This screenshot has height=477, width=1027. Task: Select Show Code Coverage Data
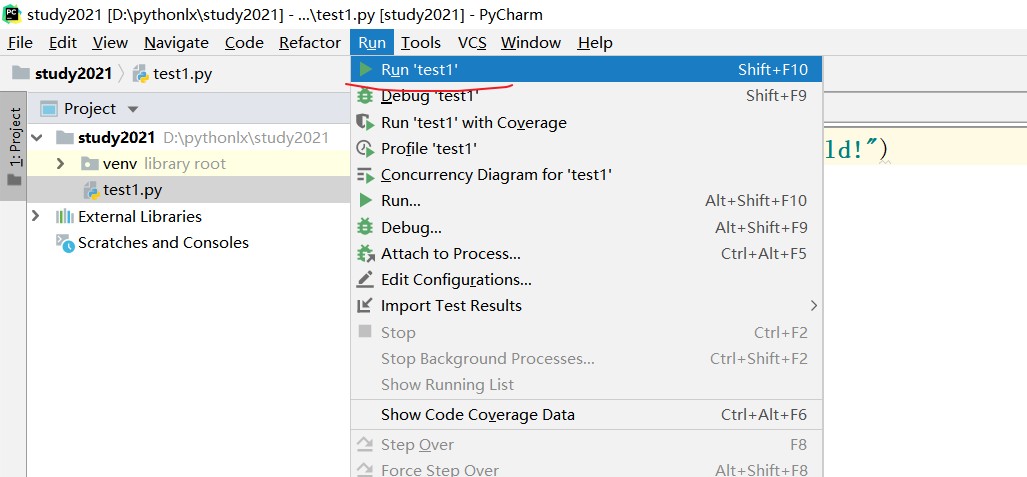(587, 415)
